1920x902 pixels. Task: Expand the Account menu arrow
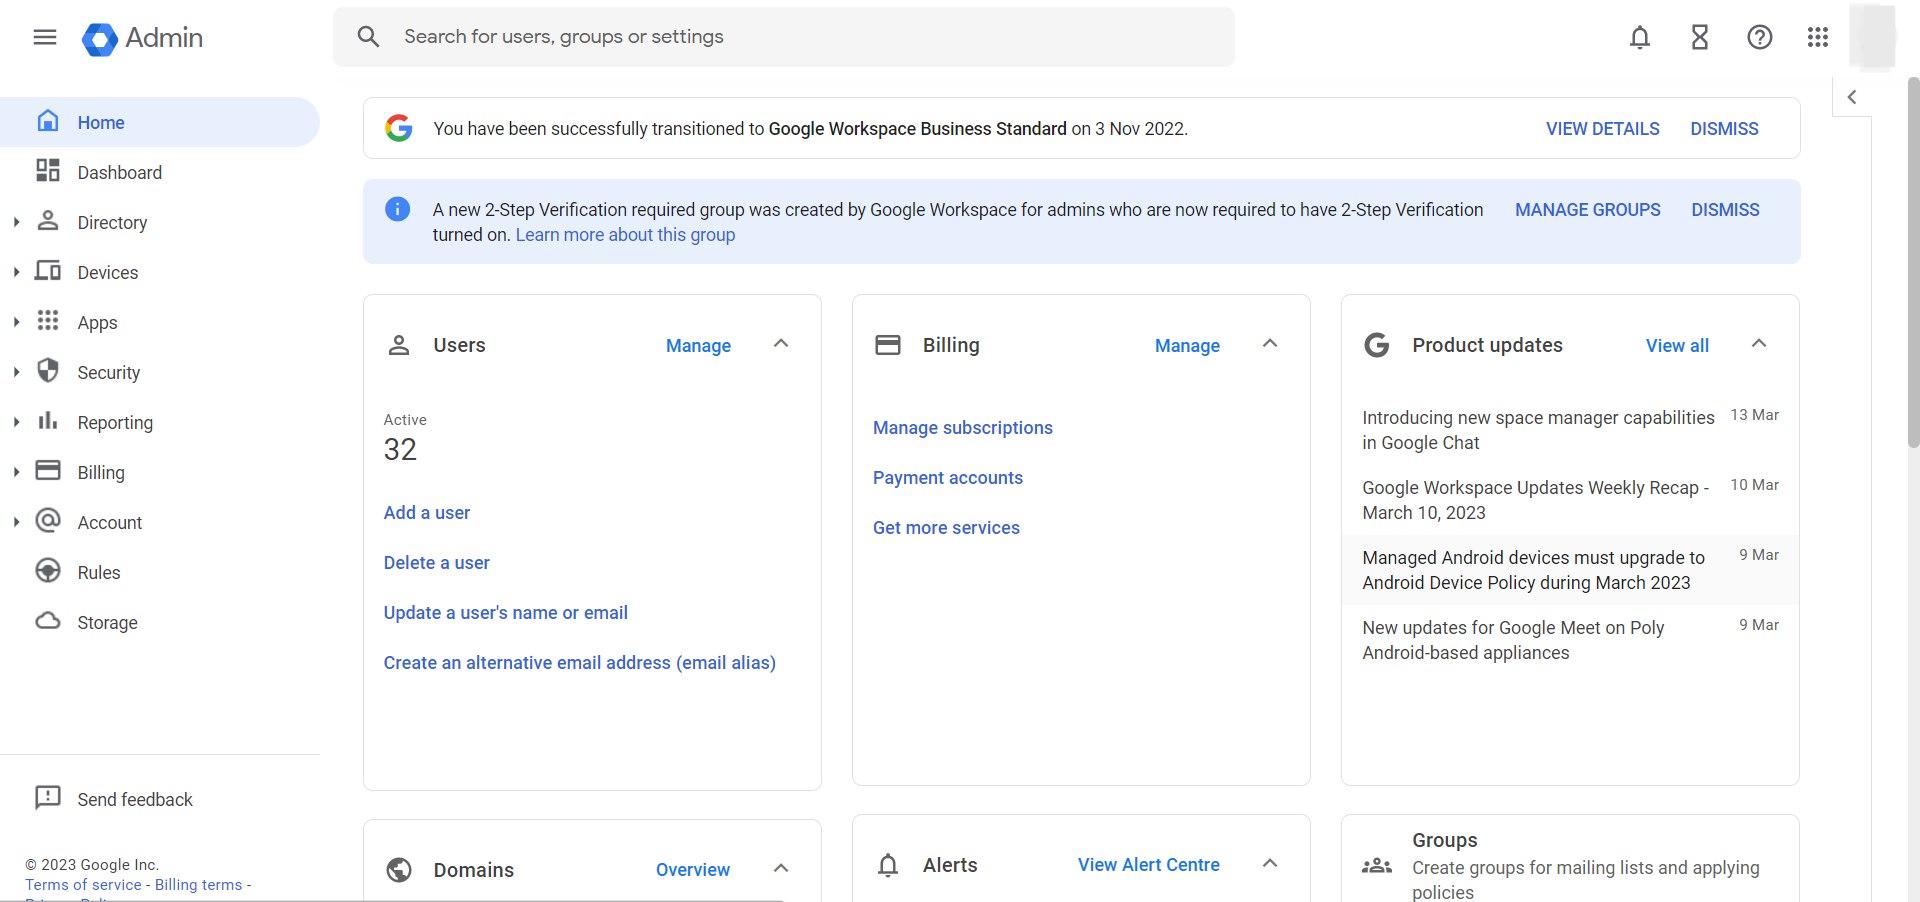(16, 522)
